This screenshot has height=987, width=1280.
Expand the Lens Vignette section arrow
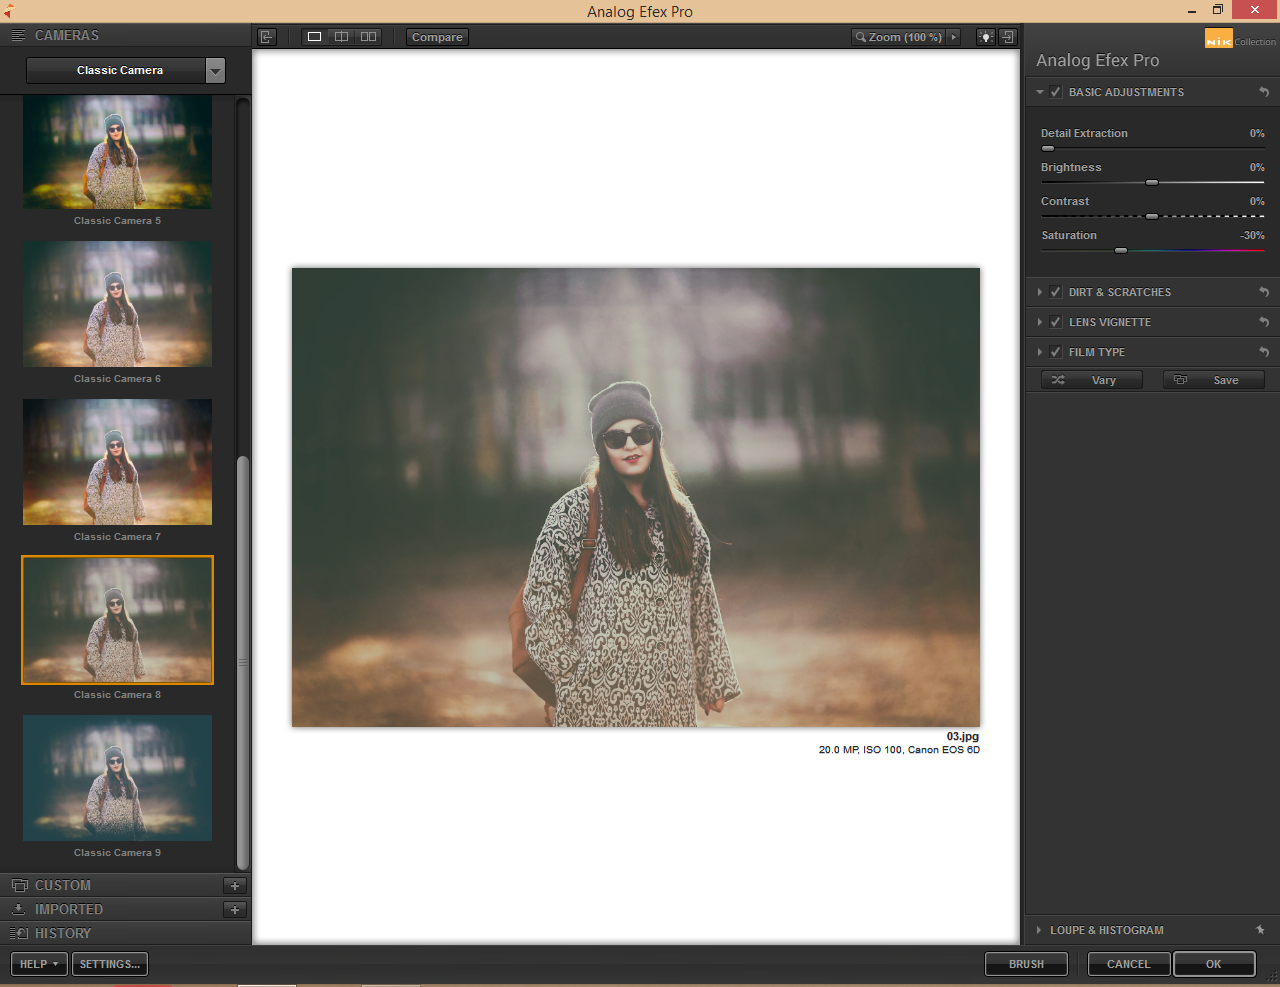click(x=1040, y=322)
